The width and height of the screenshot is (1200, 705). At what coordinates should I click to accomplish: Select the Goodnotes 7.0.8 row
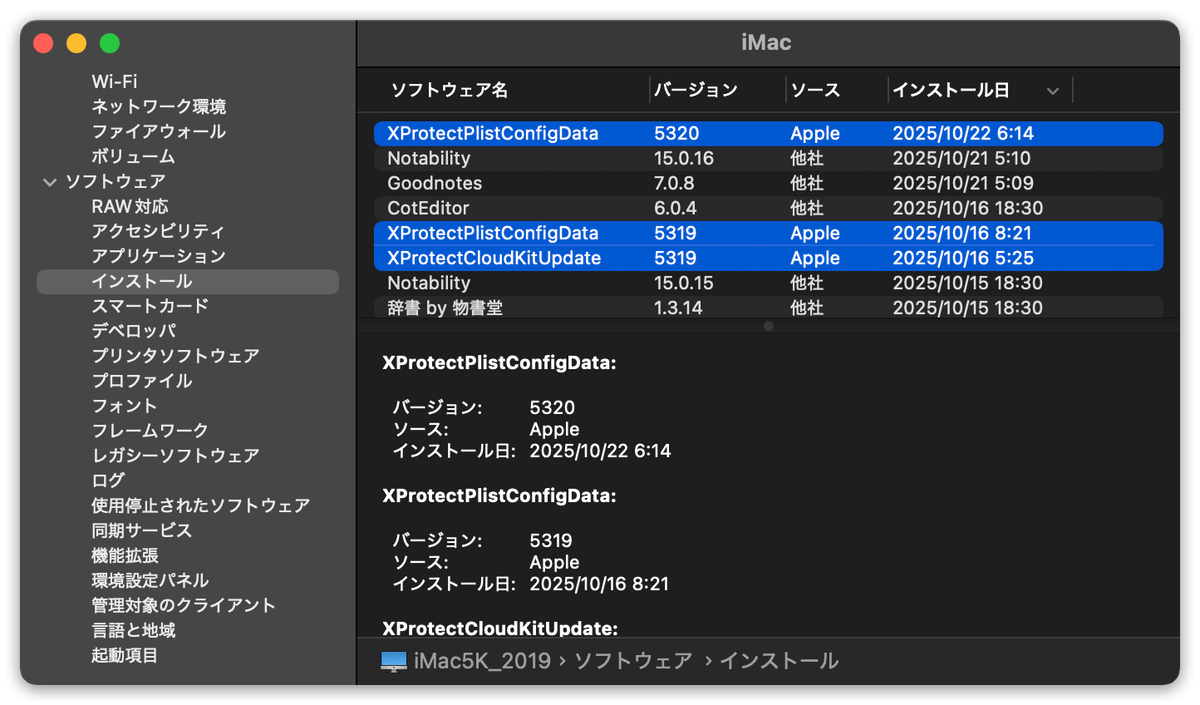(768, 184)
